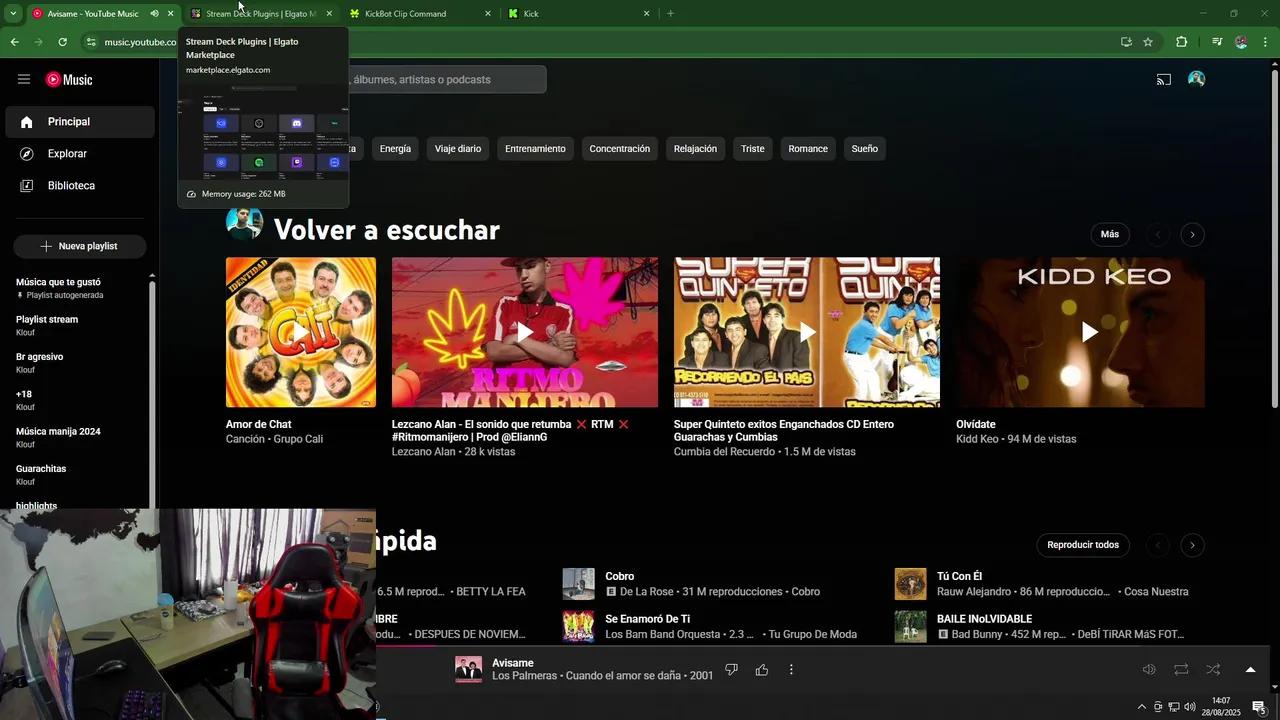Click the YouTube Music logo
The height and width of the screenshot is (720, 1280).
click(69, 80)
